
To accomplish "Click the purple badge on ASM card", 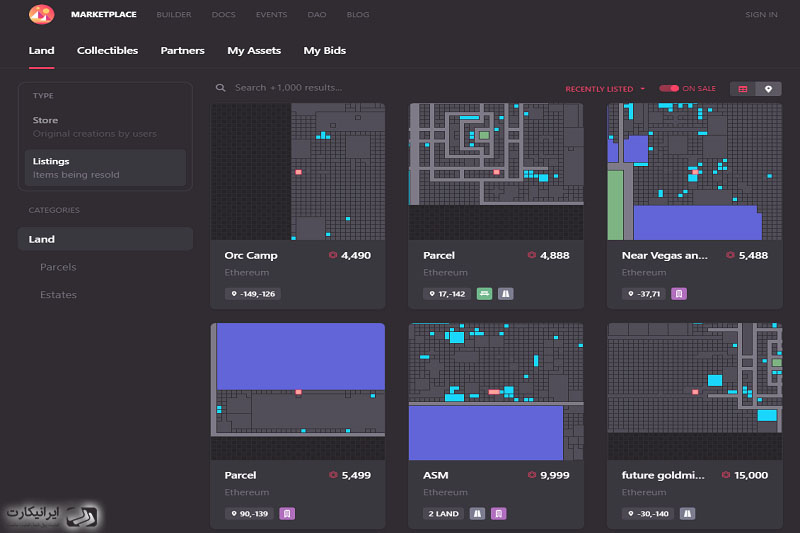I will [x=498, y=514].
